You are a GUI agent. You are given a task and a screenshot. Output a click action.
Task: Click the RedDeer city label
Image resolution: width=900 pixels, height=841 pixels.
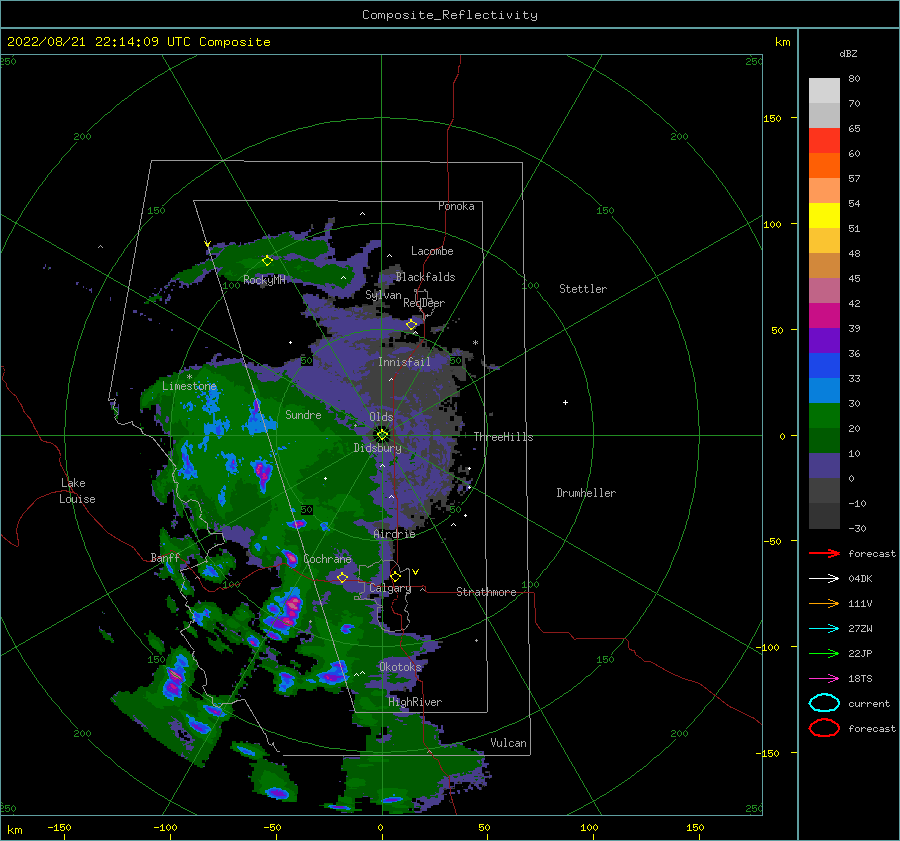click(424, 303)
